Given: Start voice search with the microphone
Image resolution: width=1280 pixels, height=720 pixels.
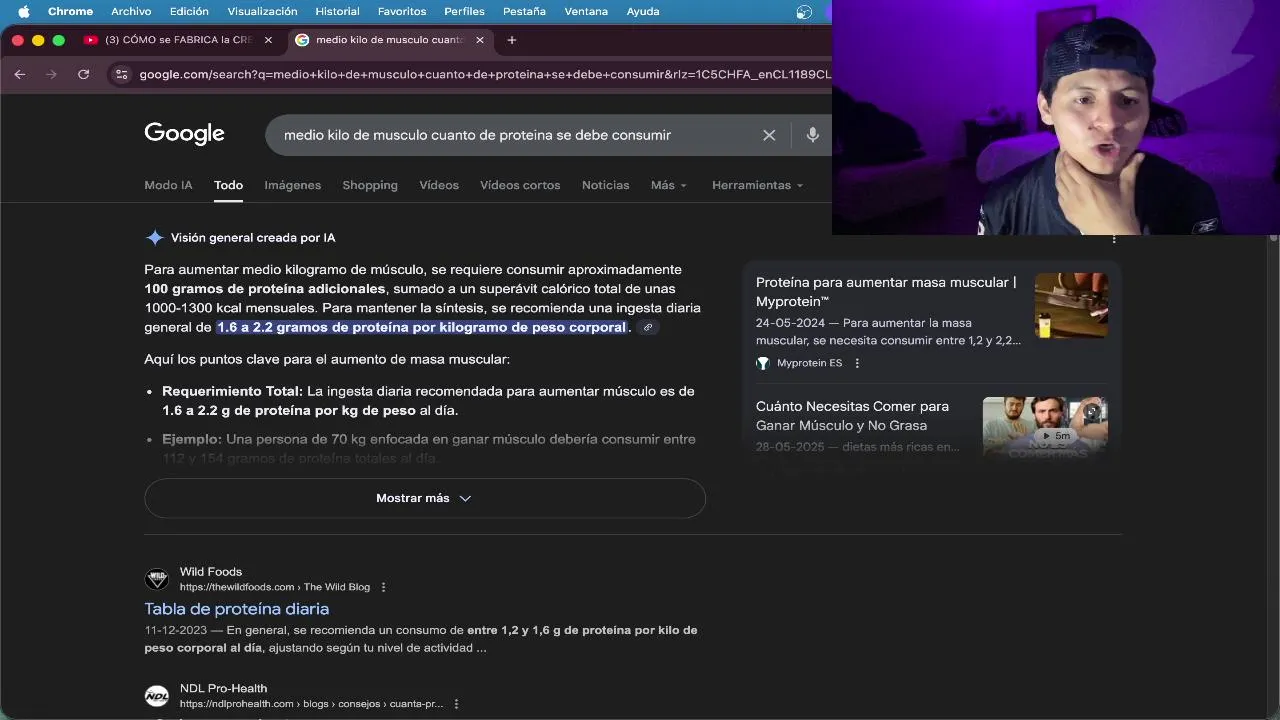Looking at the screenshot, I should [x=812, y=135].
